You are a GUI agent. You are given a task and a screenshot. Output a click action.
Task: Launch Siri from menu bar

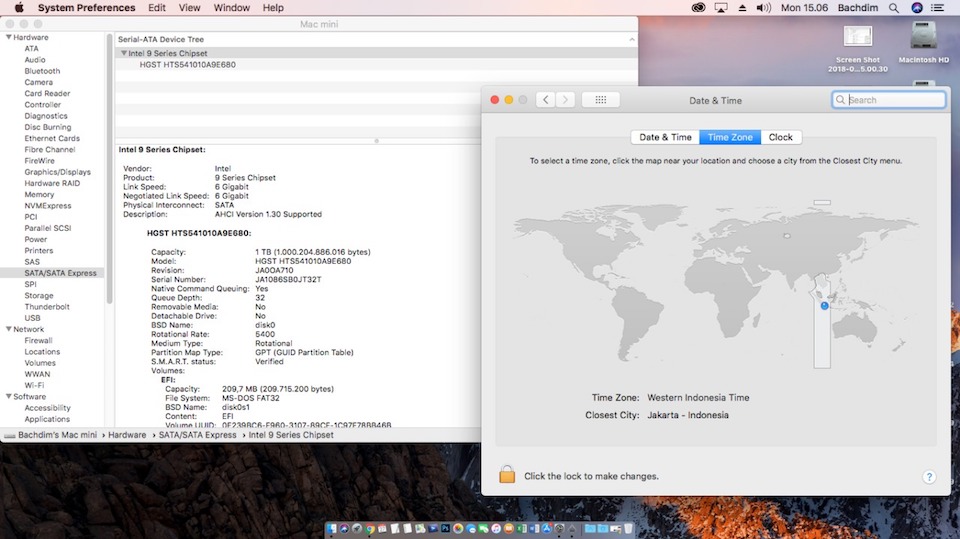(917, 7)
